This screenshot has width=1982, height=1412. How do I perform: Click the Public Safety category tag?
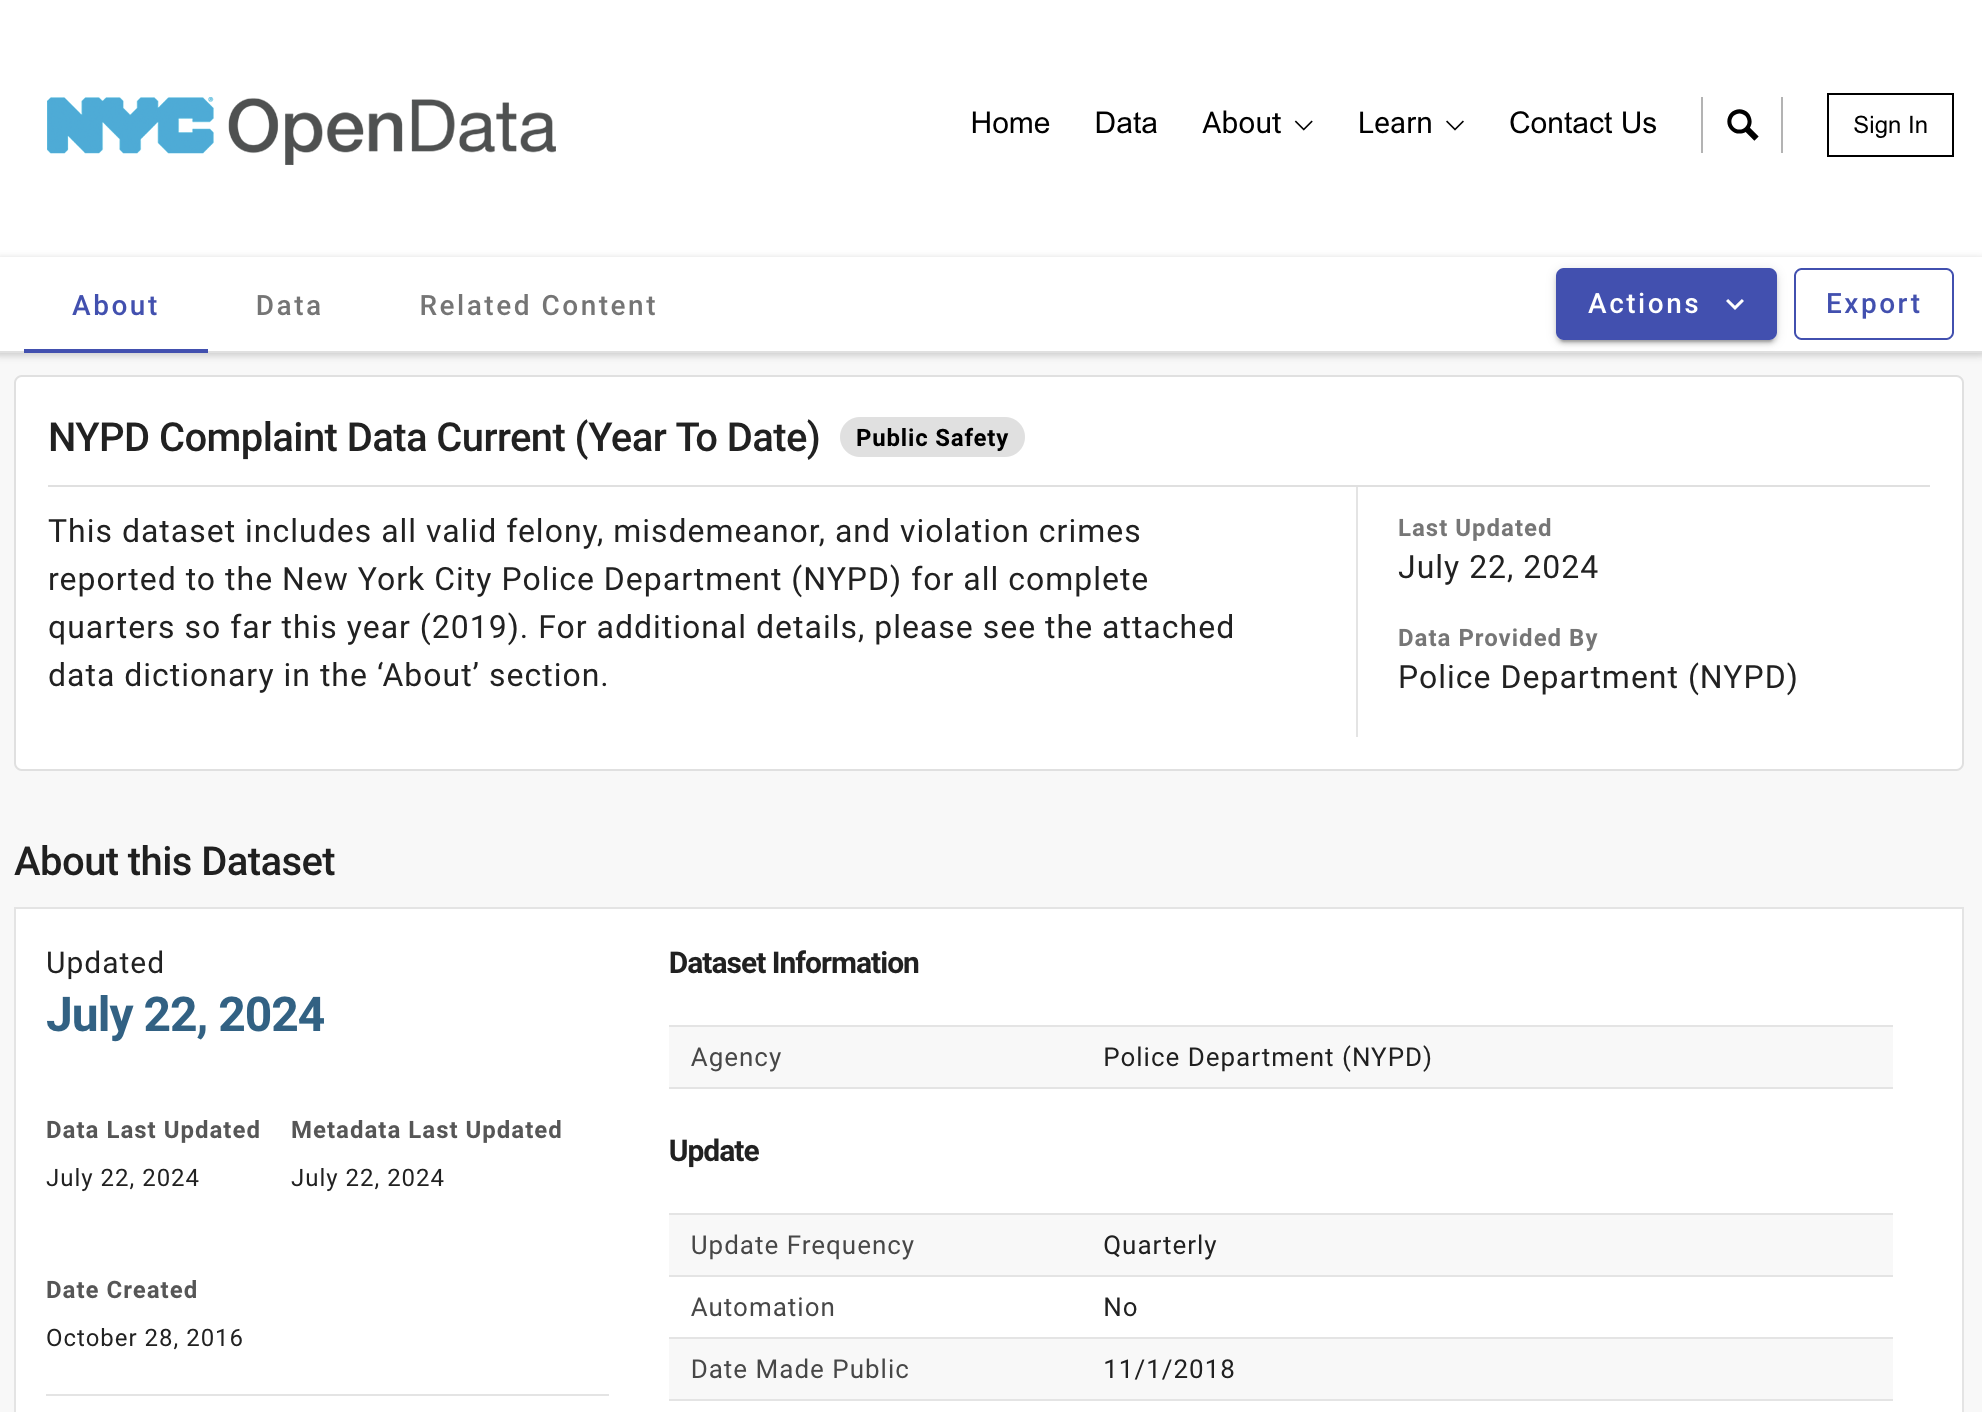pos(931,438)
